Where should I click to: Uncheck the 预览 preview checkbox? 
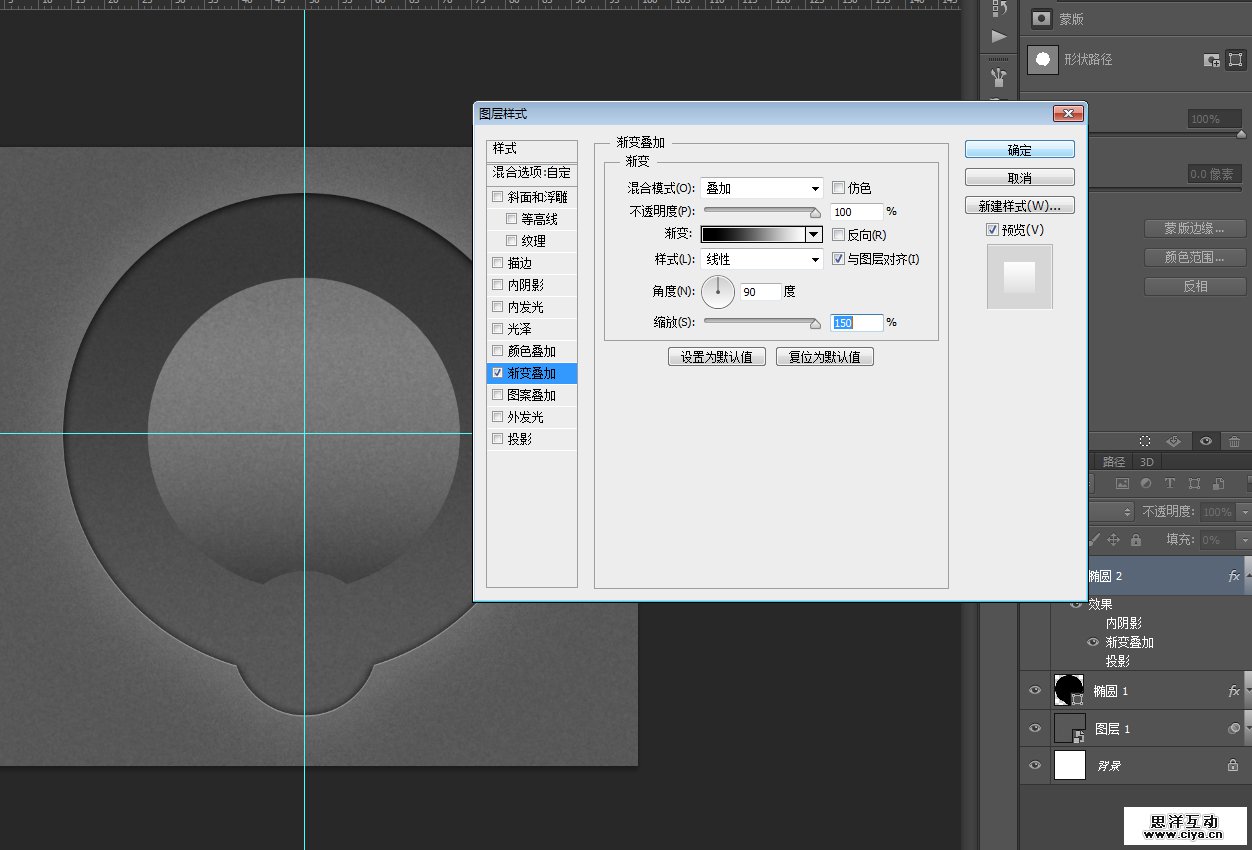click(992, 230)
